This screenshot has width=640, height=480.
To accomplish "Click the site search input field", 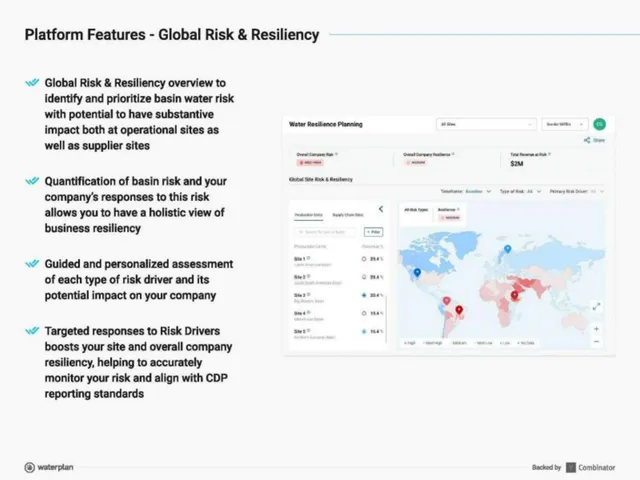I will pyautogui.click(x=326, y=232).
